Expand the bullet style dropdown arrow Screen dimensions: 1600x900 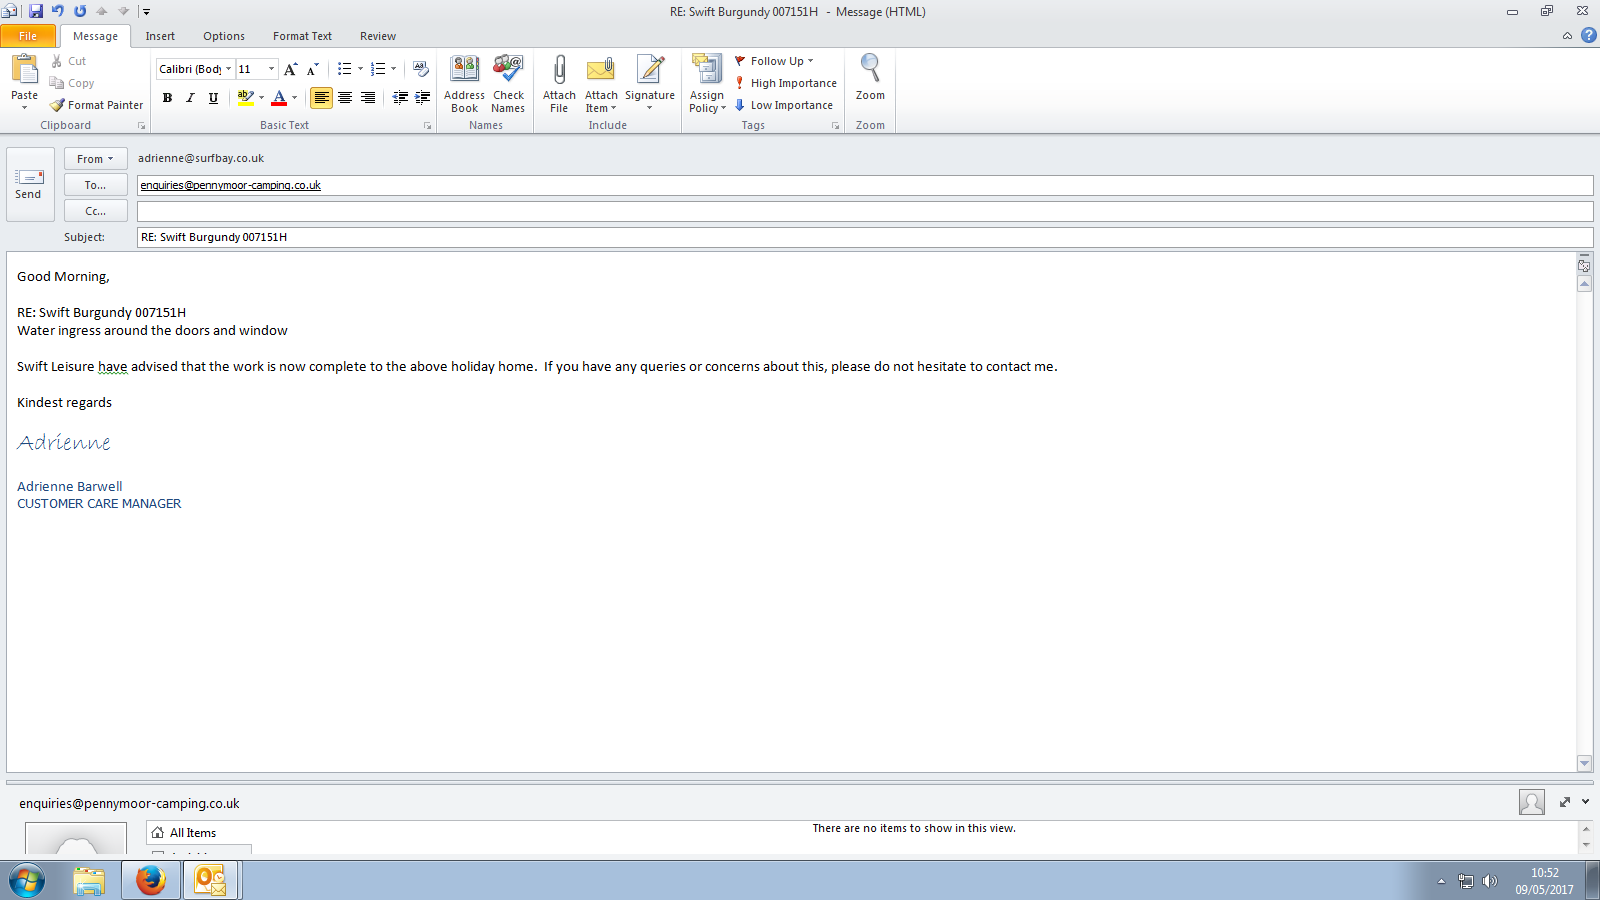coord(360,69)
